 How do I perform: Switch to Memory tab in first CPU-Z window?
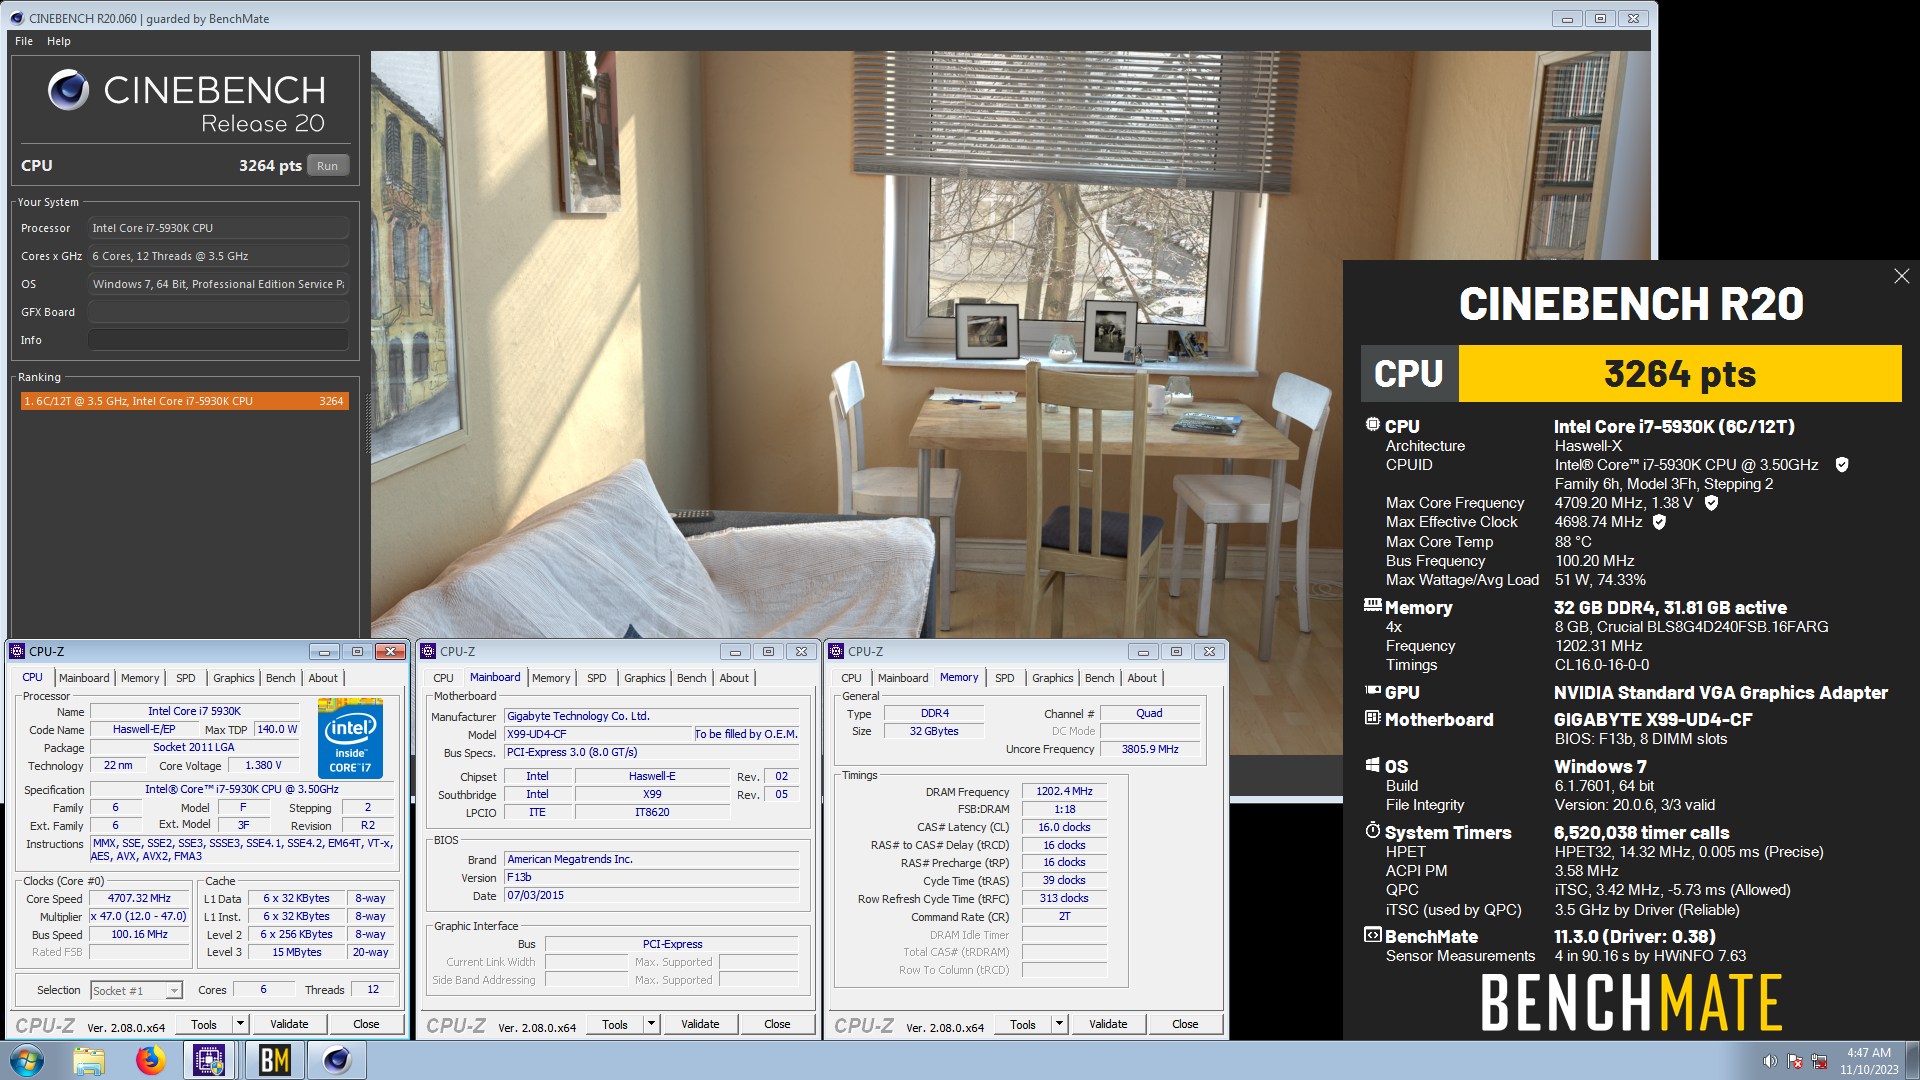coord(140,678)
